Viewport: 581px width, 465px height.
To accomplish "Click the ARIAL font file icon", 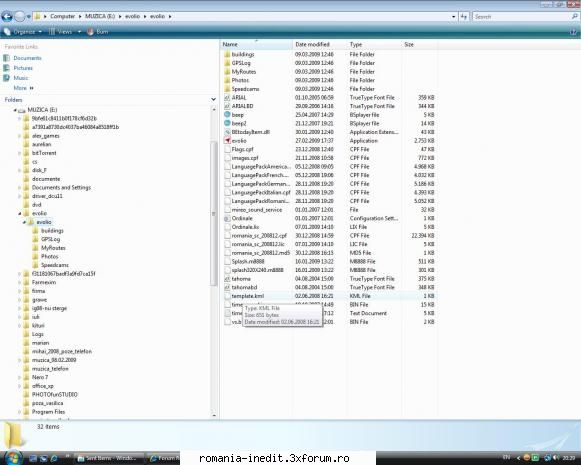I will (228, 98).
